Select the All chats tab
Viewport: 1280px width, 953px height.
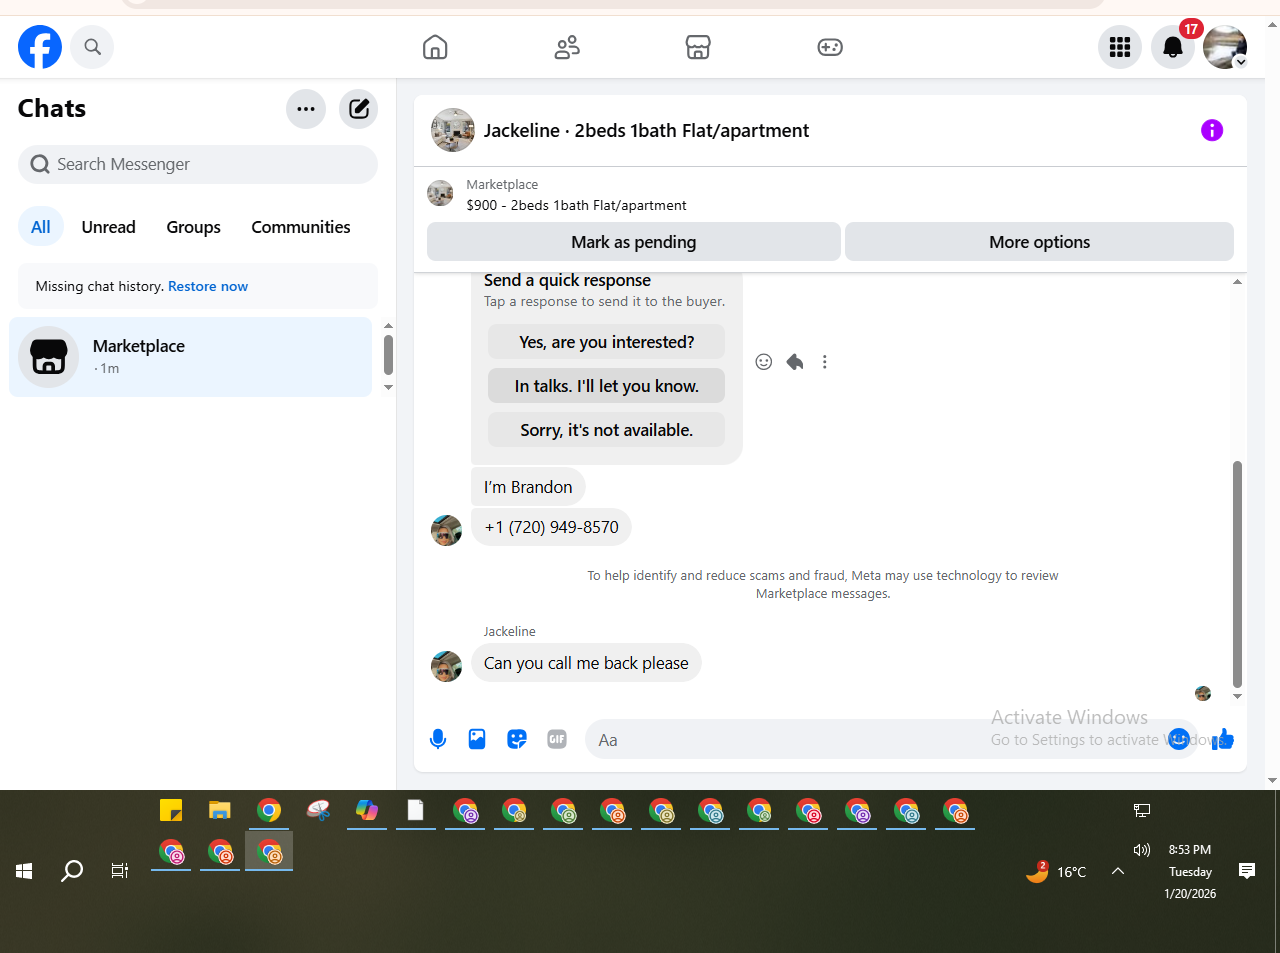pos(41,227)
